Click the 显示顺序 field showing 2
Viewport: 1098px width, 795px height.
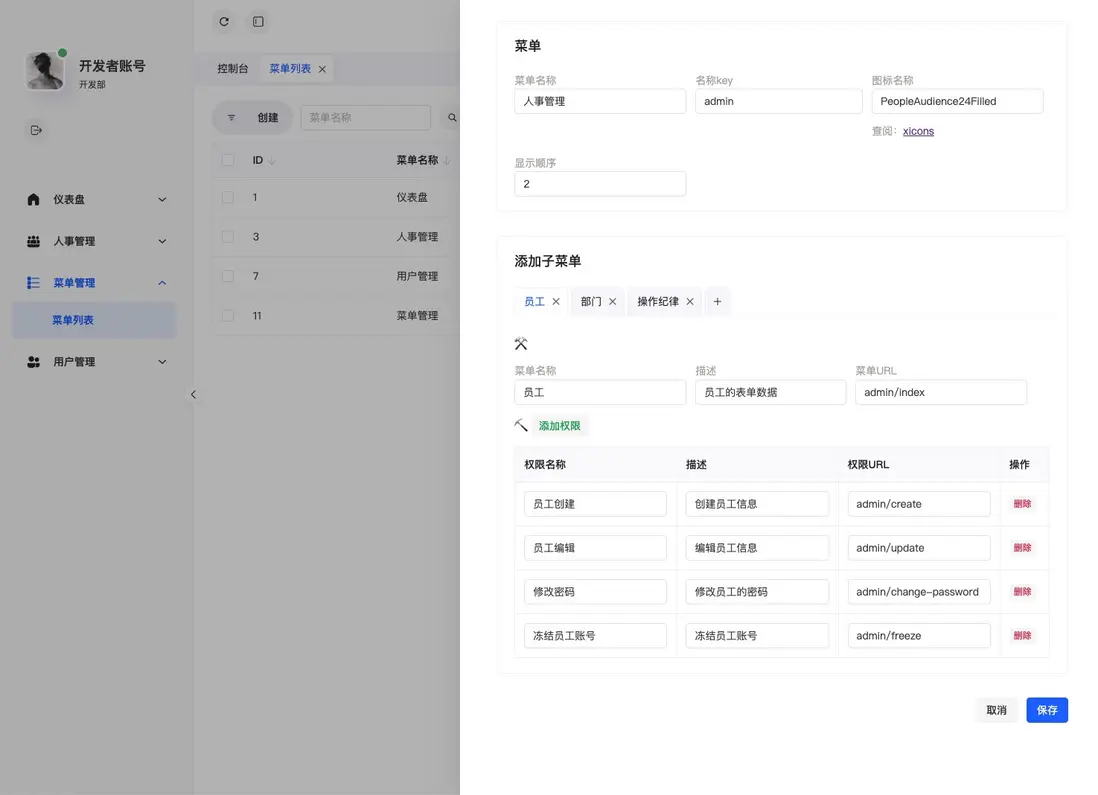click(600, 184)
